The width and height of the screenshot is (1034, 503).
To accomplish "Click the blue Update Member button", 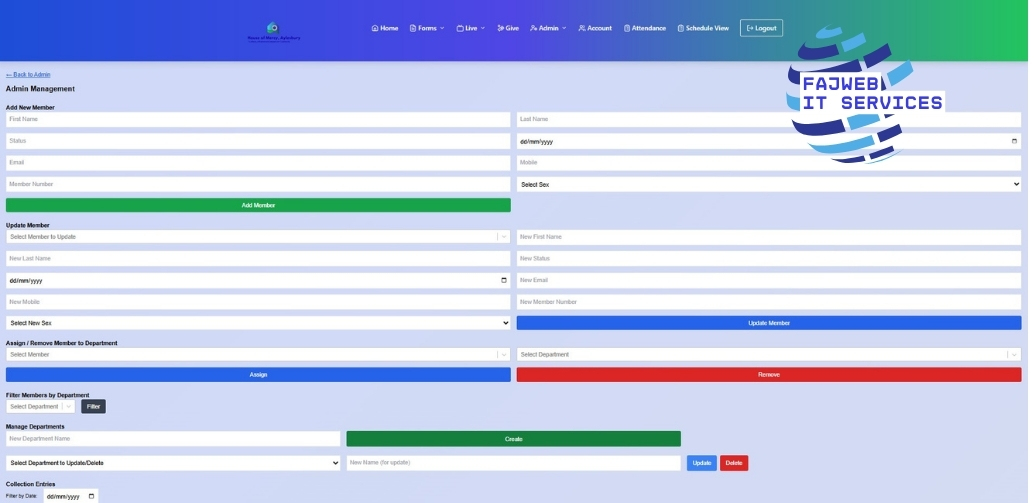I will click(769, 323).
